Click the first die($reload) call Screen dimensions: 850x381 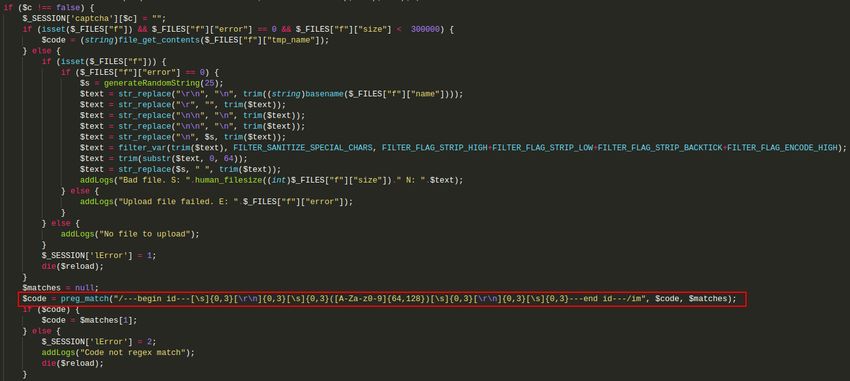(72, 266)
